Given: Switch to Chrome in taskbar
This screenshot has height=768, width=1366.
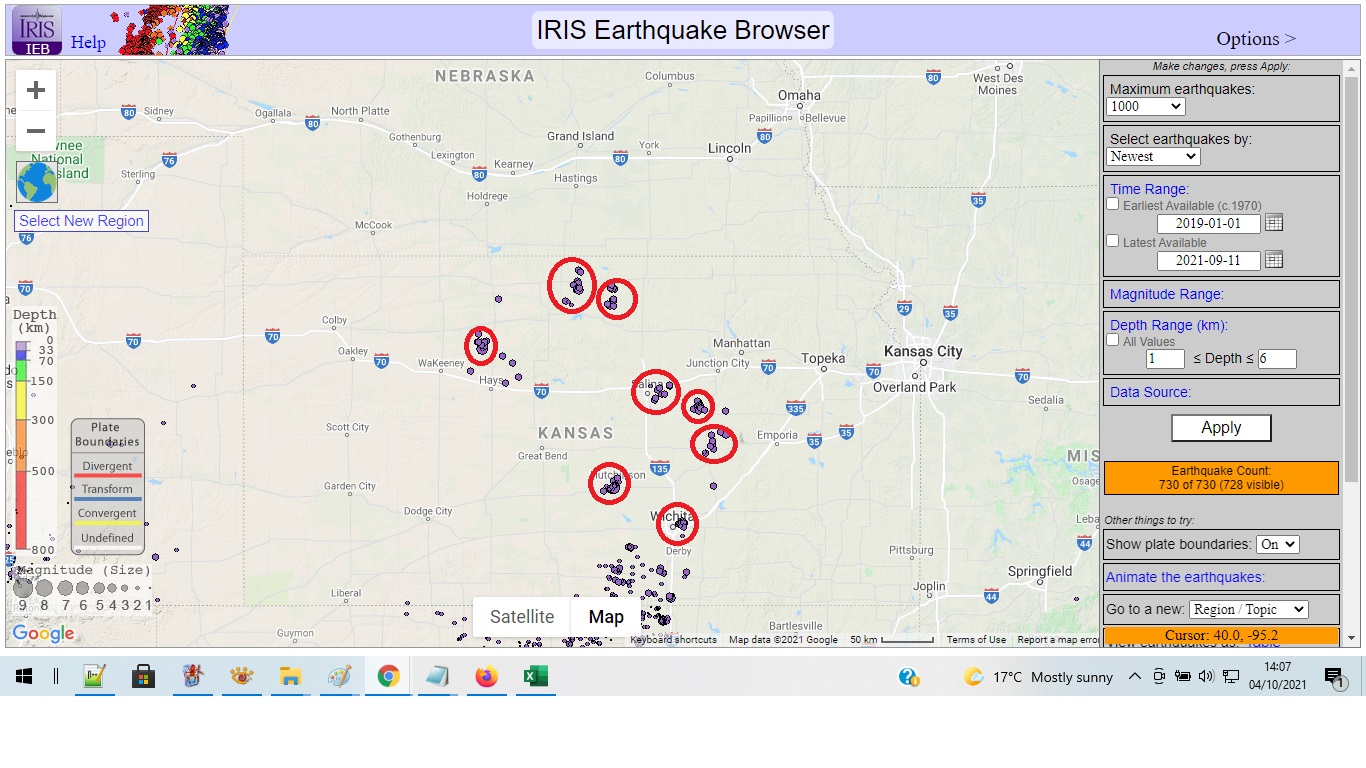Looking at the screenshot, I should 388,677.
